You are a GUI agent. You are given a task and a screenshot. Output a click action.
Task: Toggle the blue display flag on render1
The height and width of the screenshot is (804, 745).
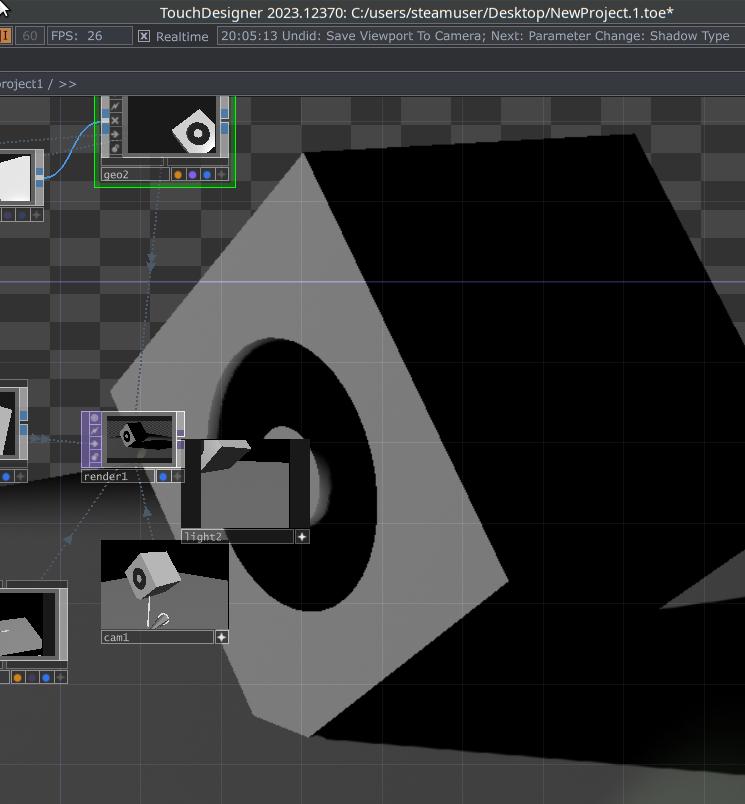(163, 477)
